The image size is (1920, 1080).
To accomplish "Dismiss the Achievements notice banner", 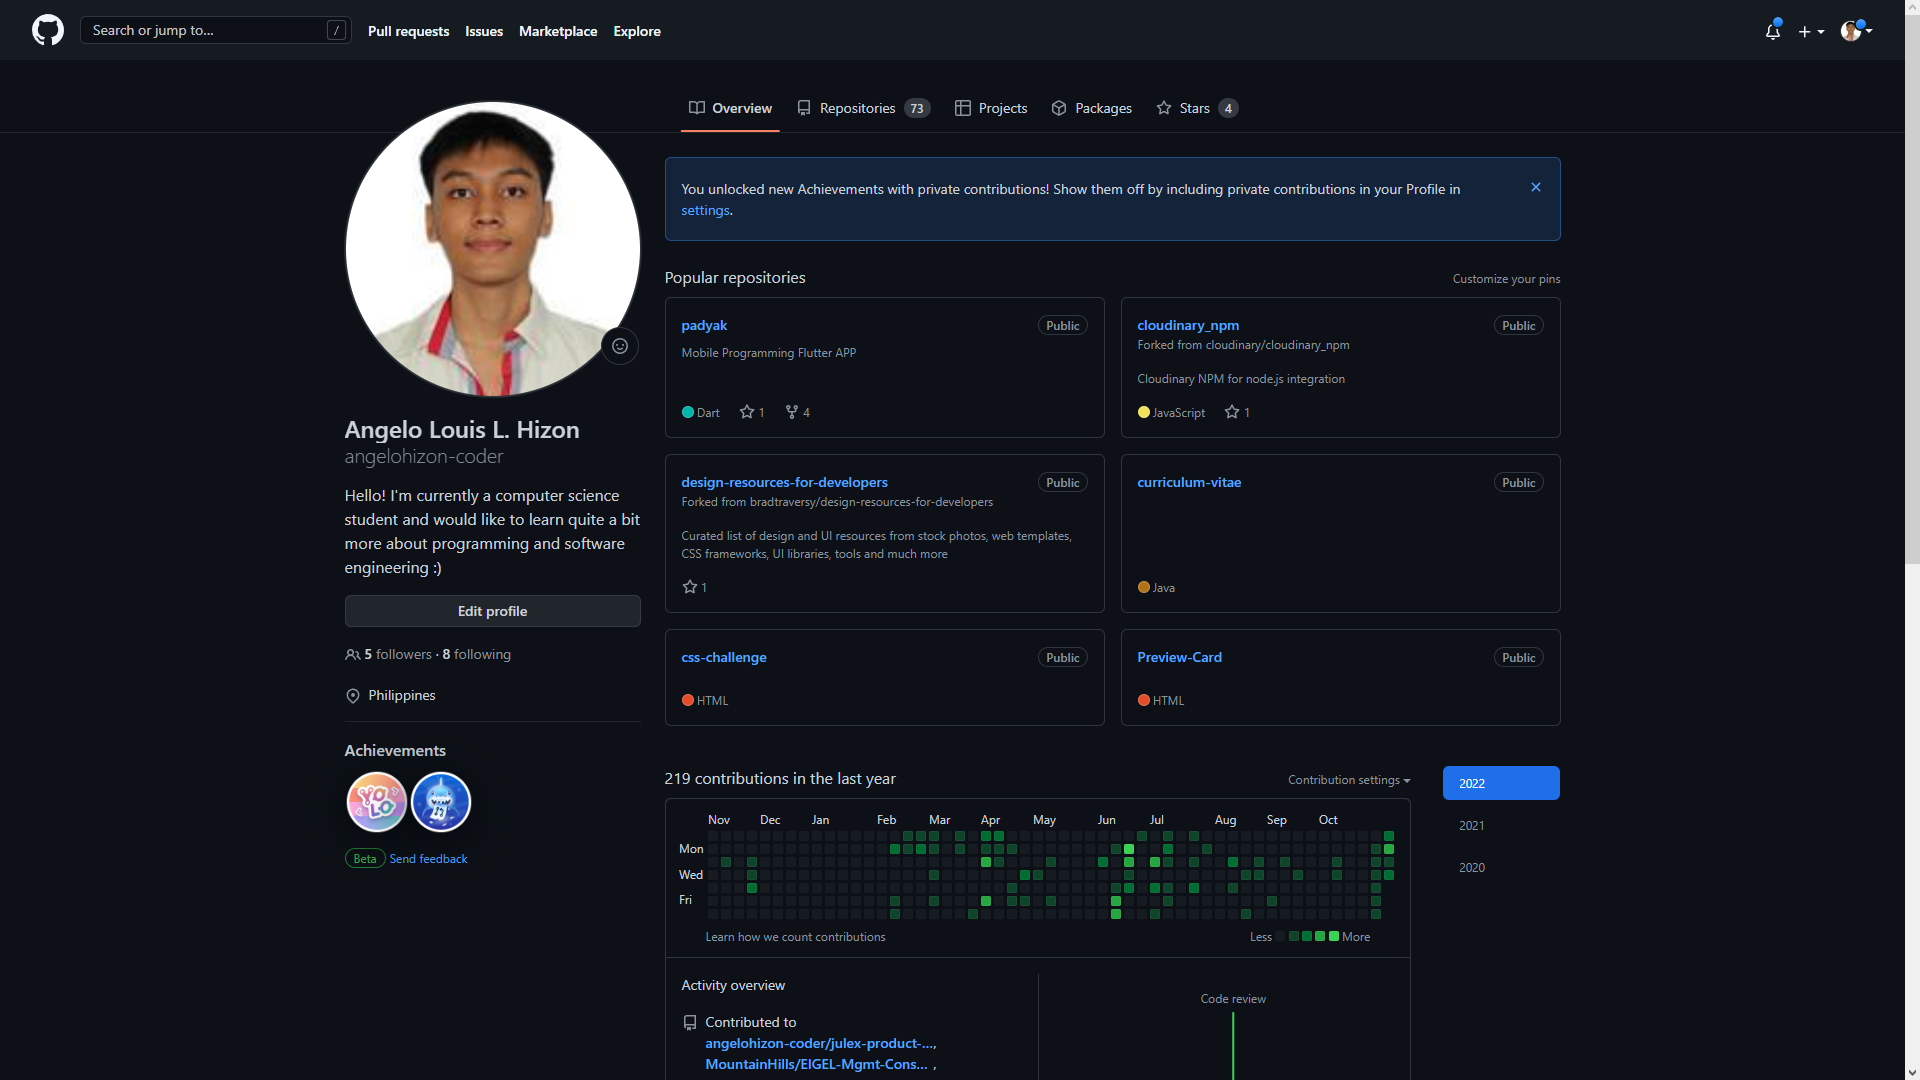I will pyautogui.click(x=1536, y=187).
